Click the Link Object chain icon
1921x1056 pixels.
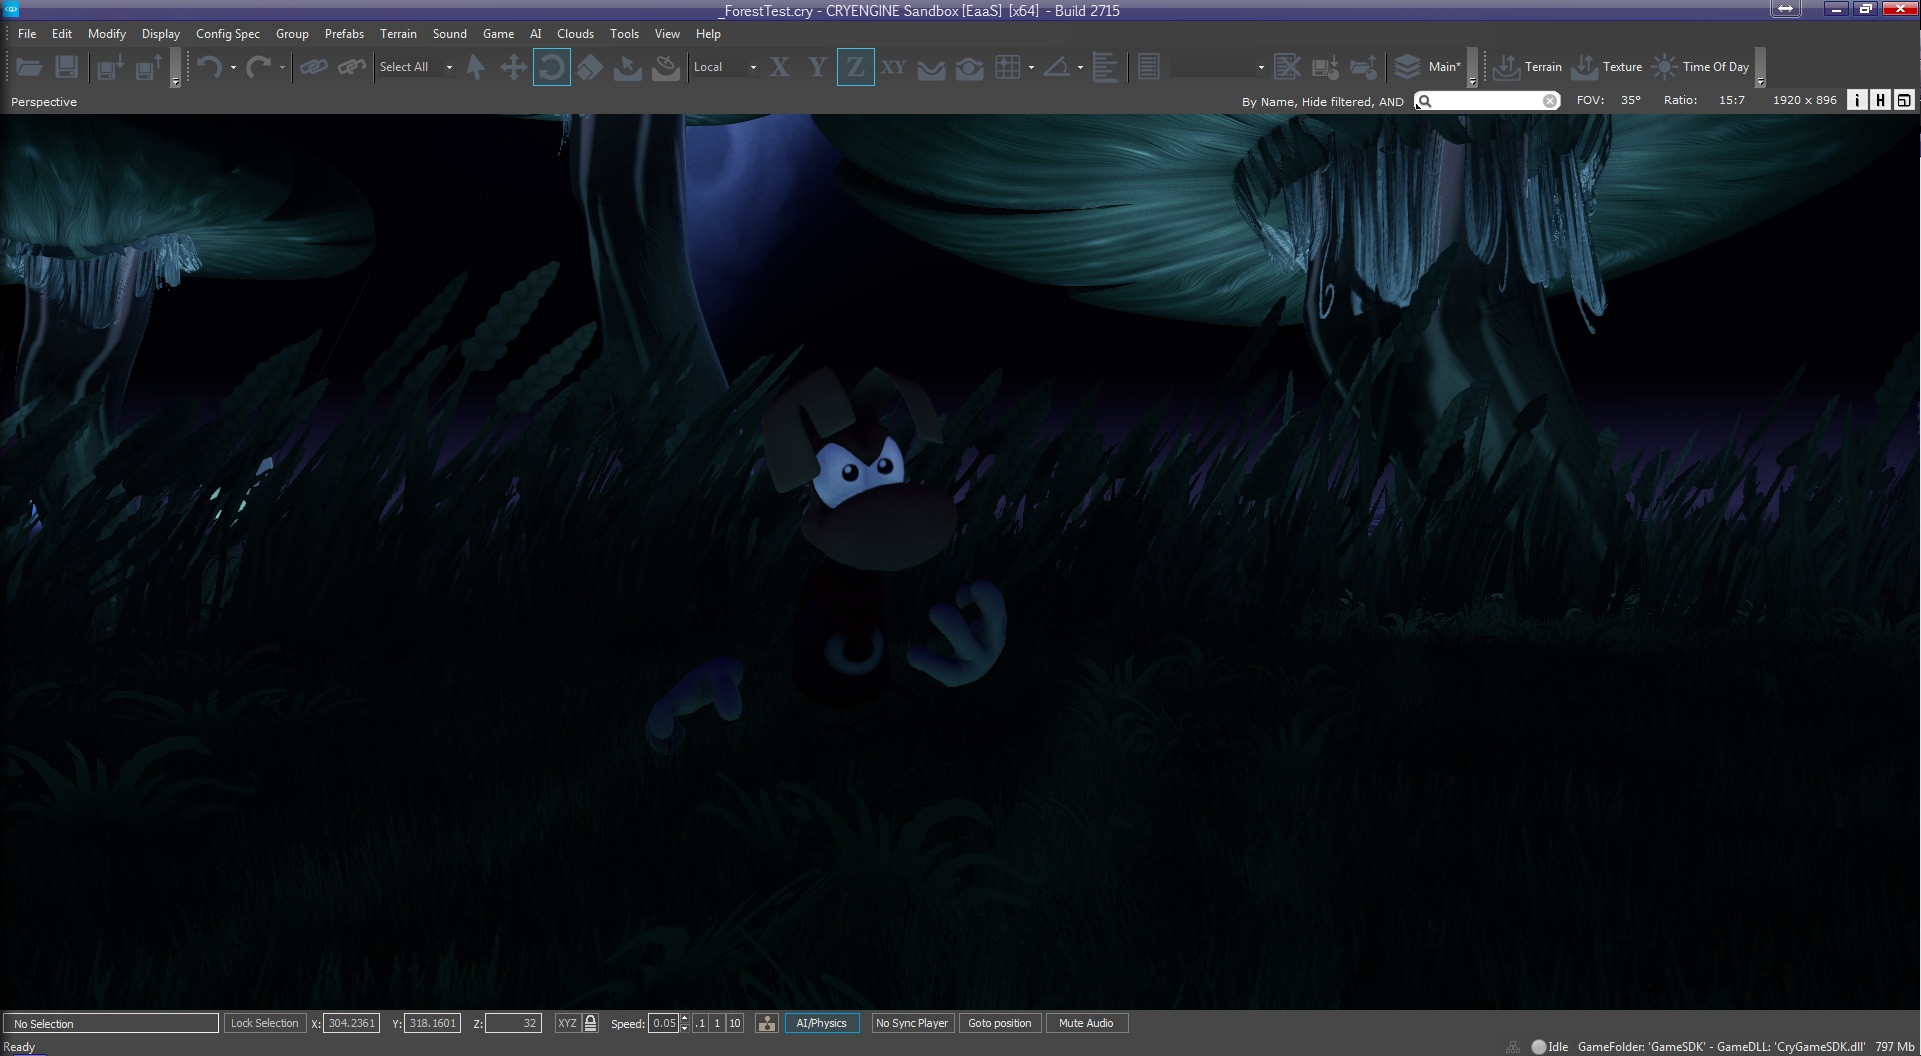pos(314,67)
